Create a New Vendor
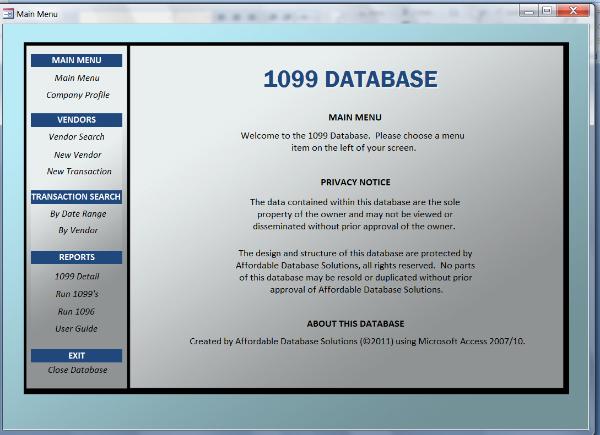This screenshot has height=435, width=600. point(77,155)
